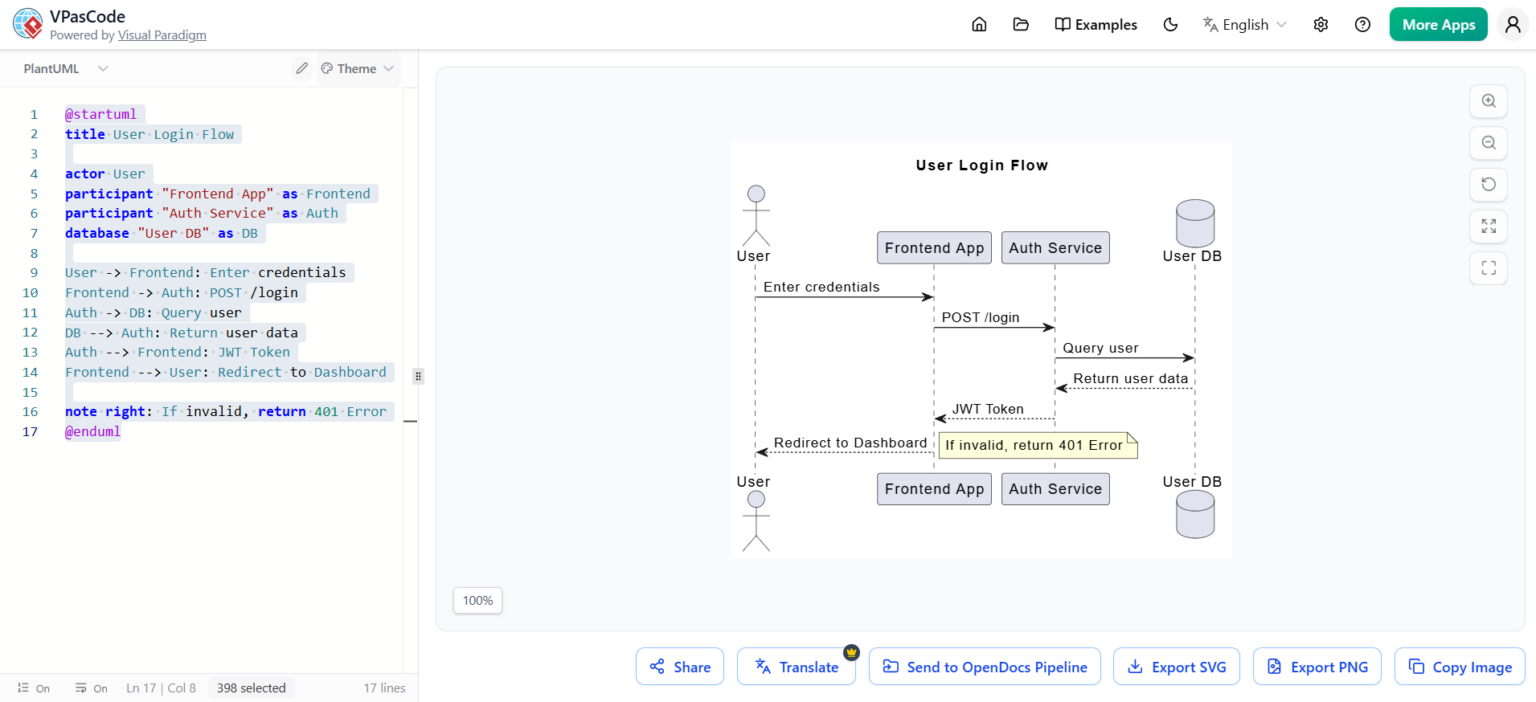The height and width of the screenshot is (702, 1536).
Task: Copy the diagram image
Action: (1460, 667)
